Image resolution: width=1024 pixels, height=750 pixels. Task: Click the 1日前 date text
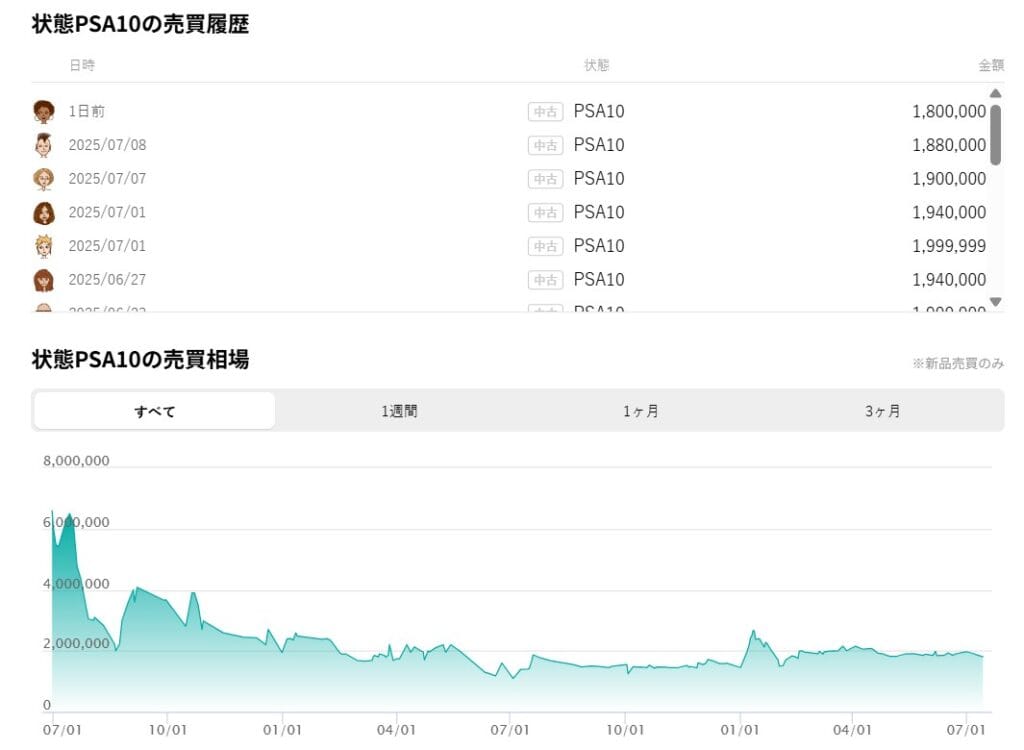87,112
